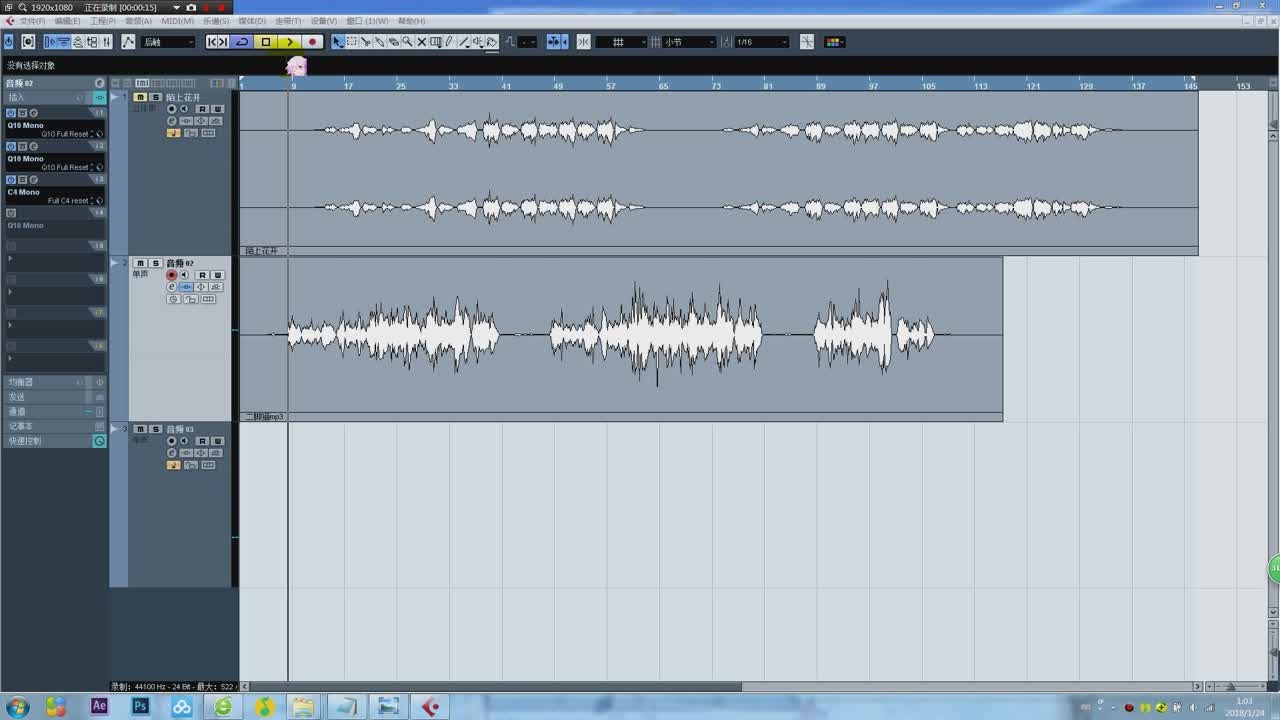This screenshot has width=1280, height=720.
Task: Open the 帮助 menu
Action: click(411, 21)
